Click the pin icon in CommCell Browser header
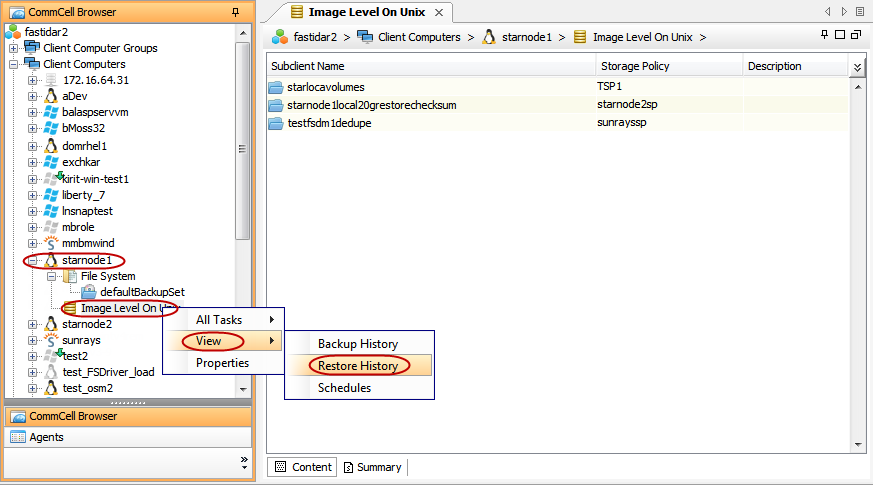Screen dimensions: 873x485 click(235, 12)
